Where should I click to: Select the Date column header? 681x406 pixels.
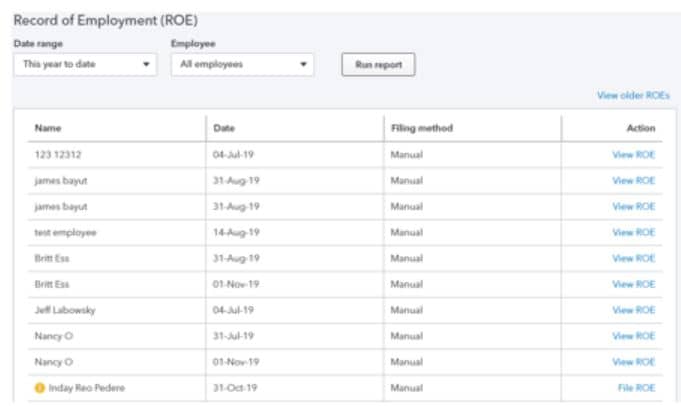point(224,128)
